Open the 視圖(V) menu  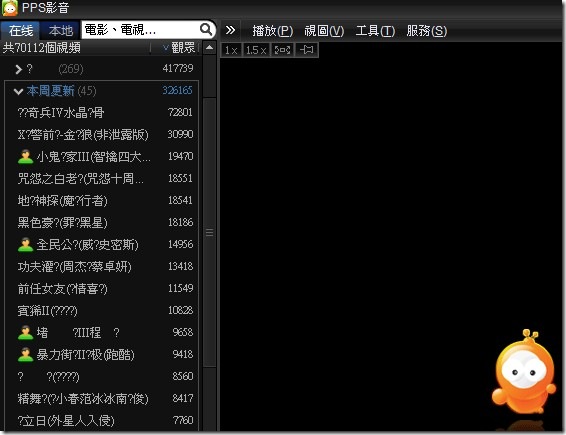324,31
